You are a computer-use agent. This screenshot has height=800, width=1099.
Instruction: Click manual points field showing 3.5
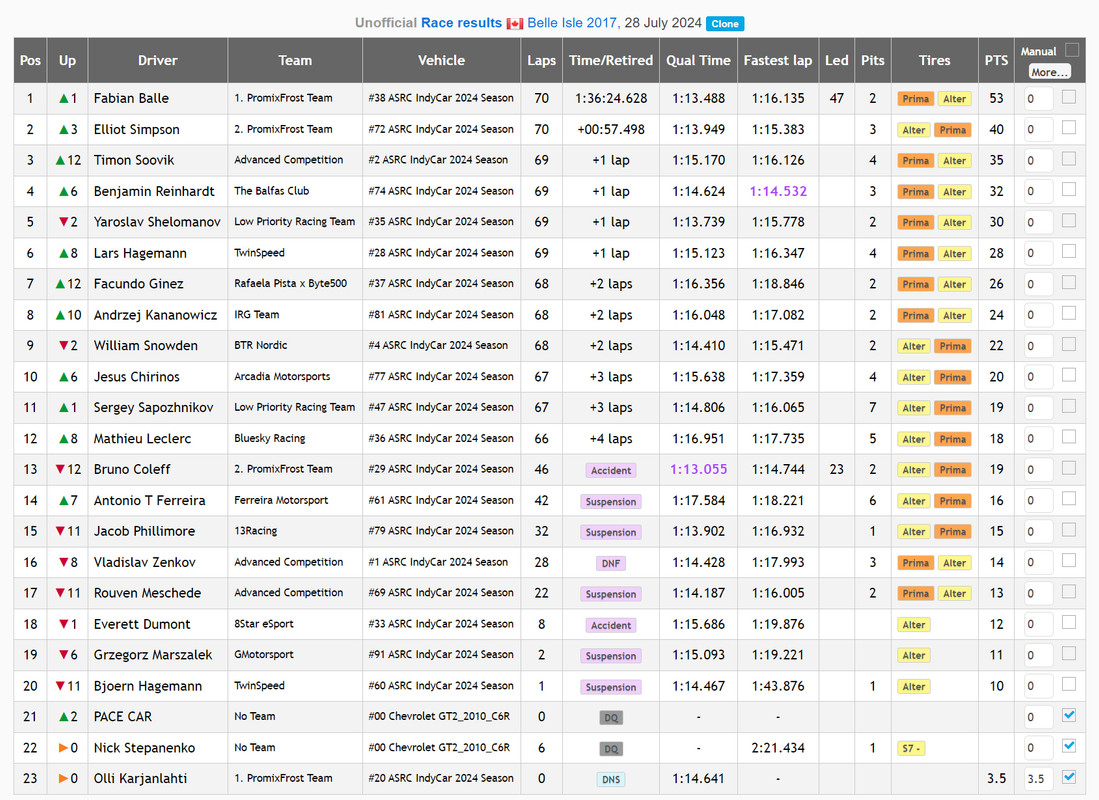(1038, 779)
